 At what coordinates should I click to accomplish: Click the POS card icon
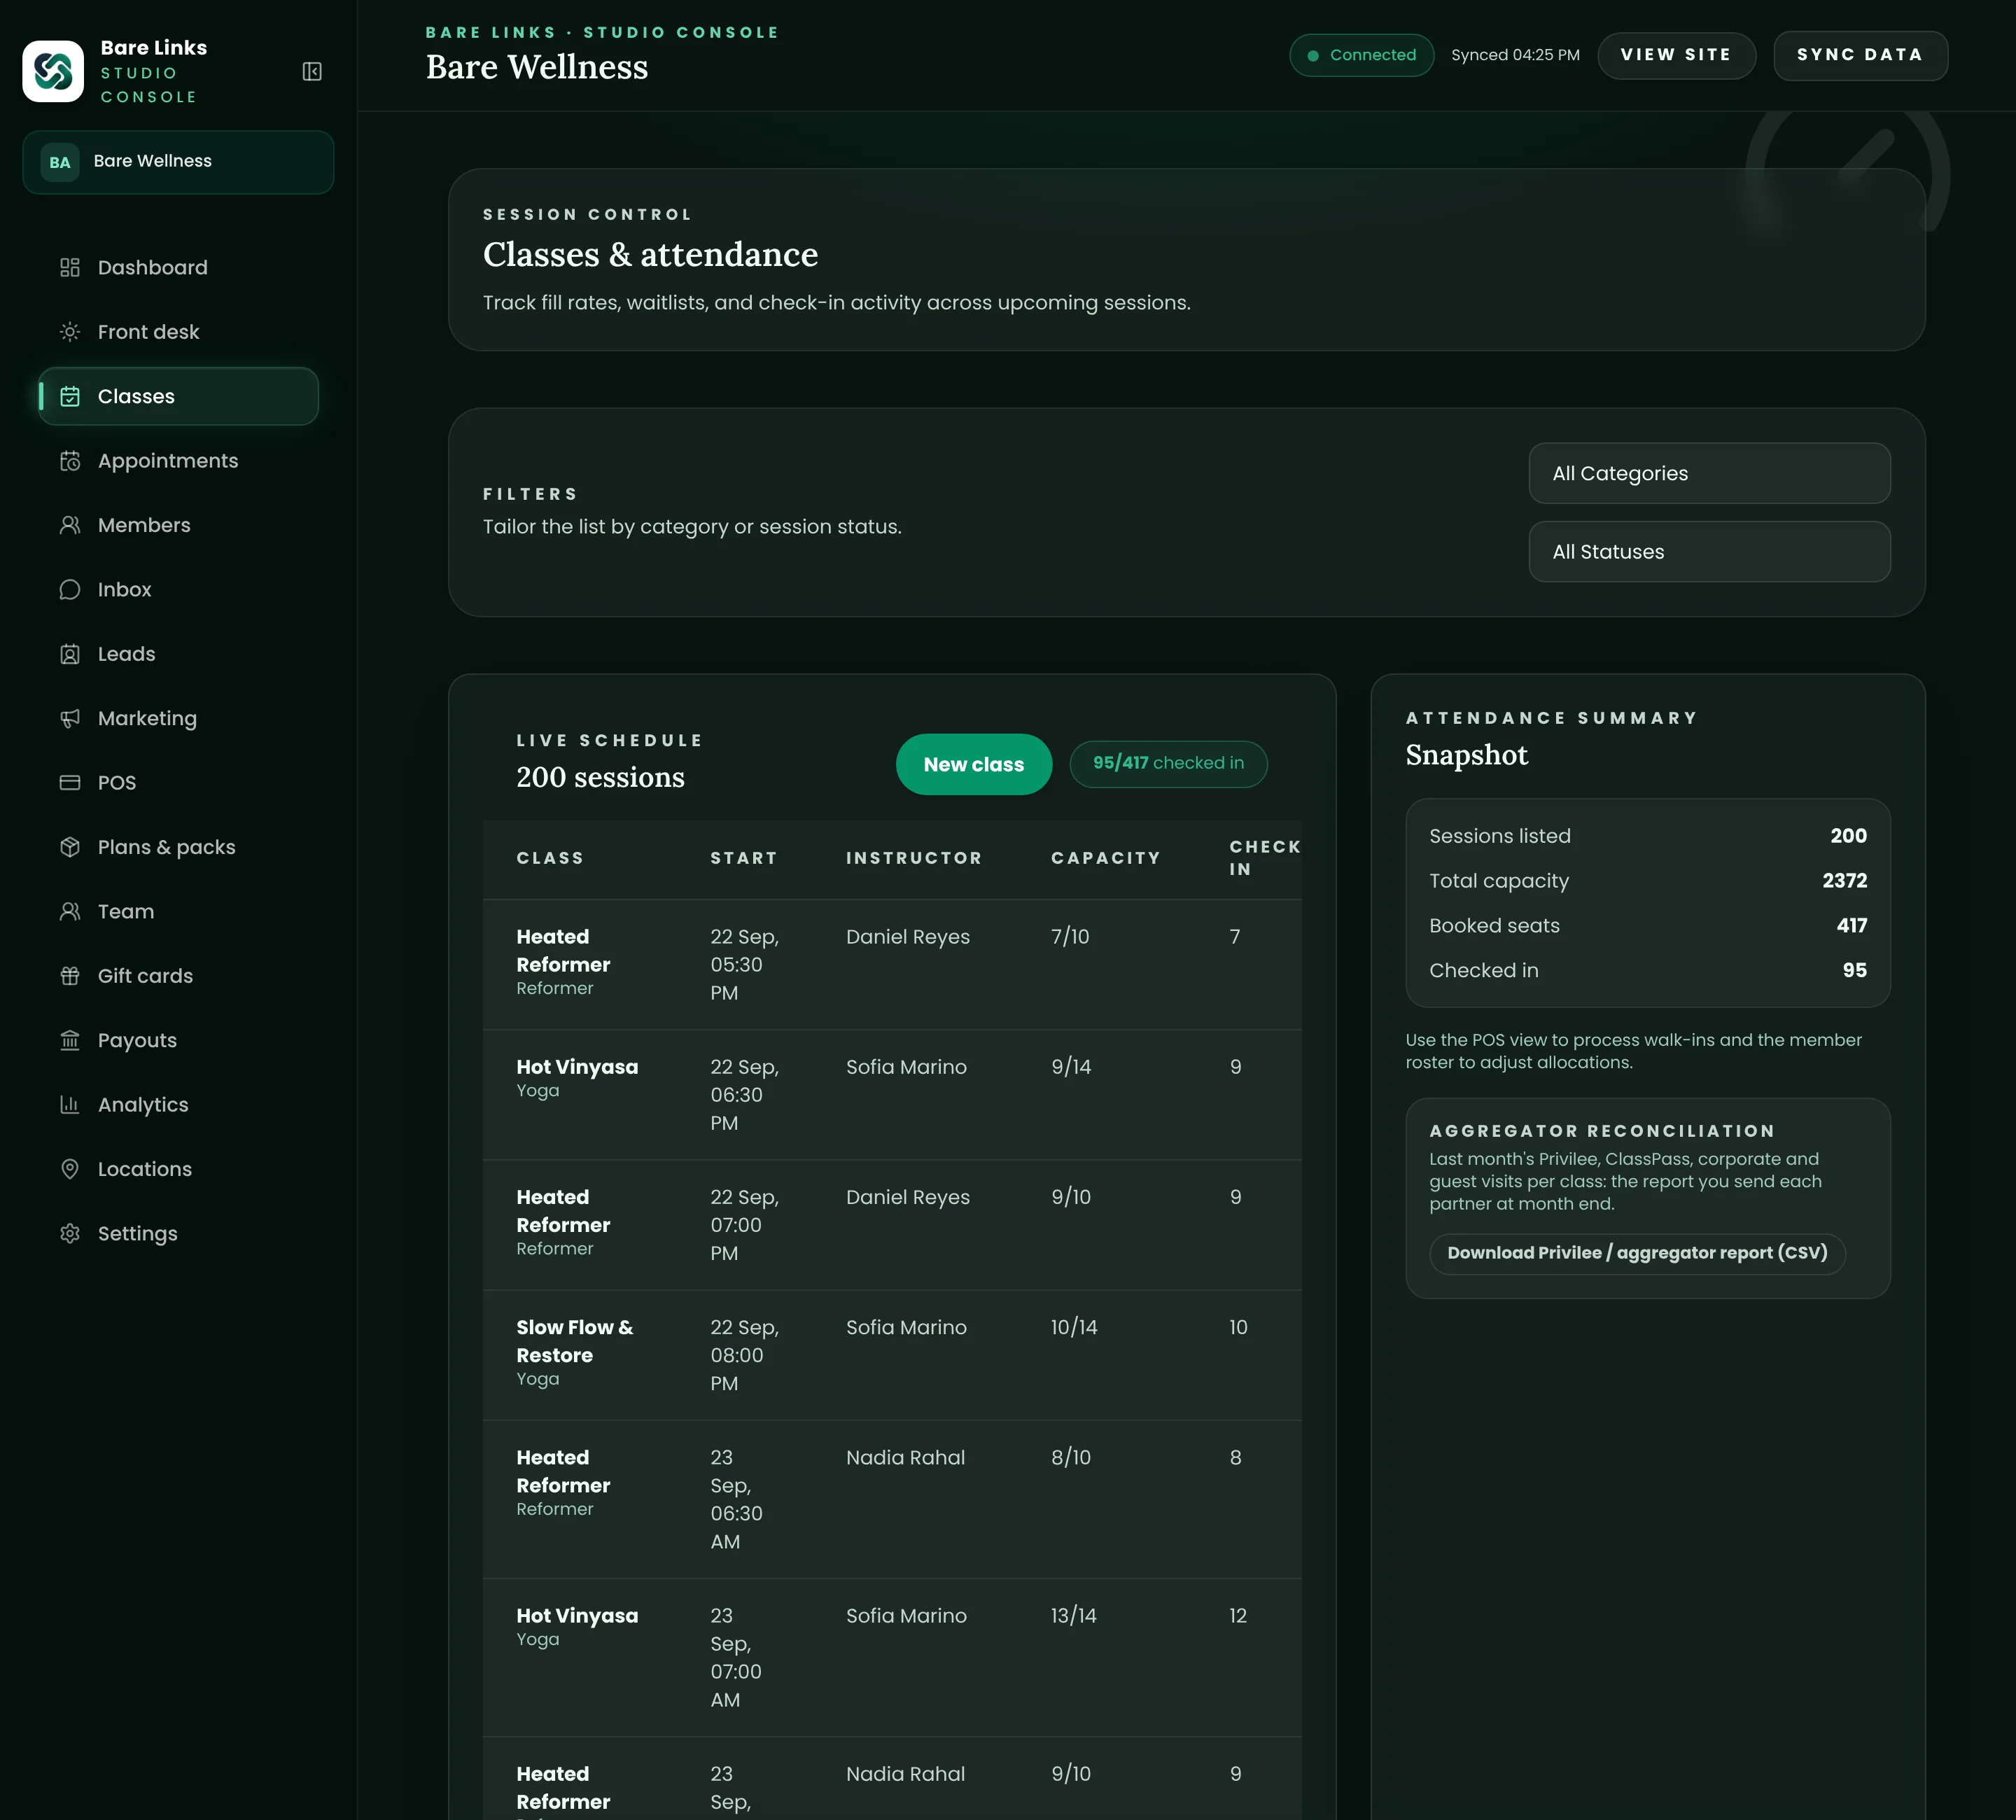pos(70,783)
